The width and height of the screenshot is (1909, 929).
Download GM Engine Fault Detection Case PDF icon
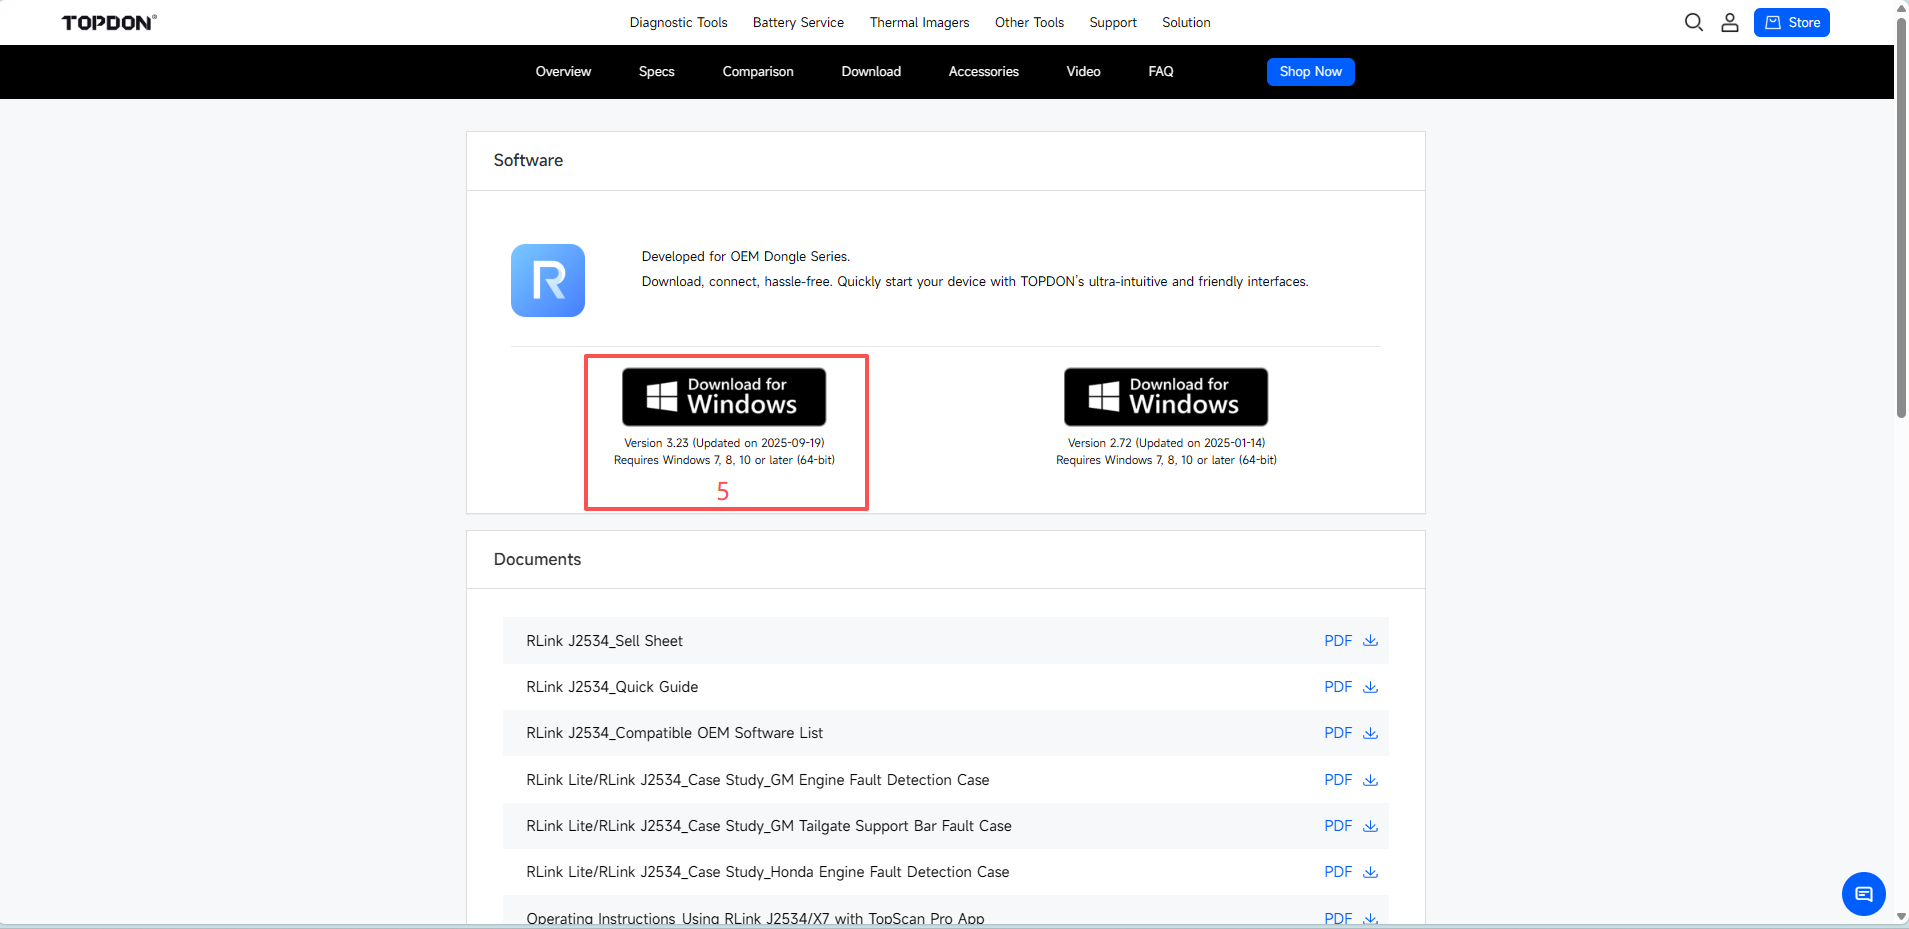1370,780
